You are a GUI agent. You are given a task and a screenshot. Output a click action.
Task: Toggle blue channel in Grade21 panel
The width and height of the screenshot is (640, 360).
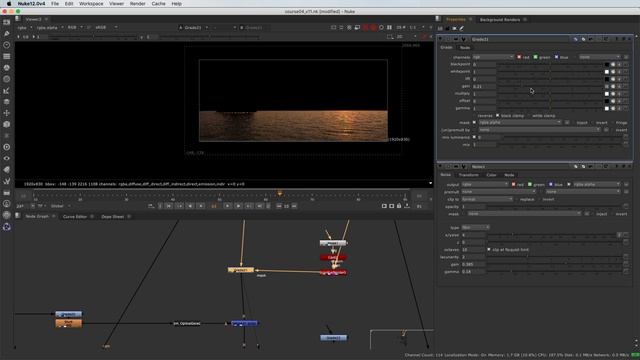pyautogui.click(x=556, y=57)
